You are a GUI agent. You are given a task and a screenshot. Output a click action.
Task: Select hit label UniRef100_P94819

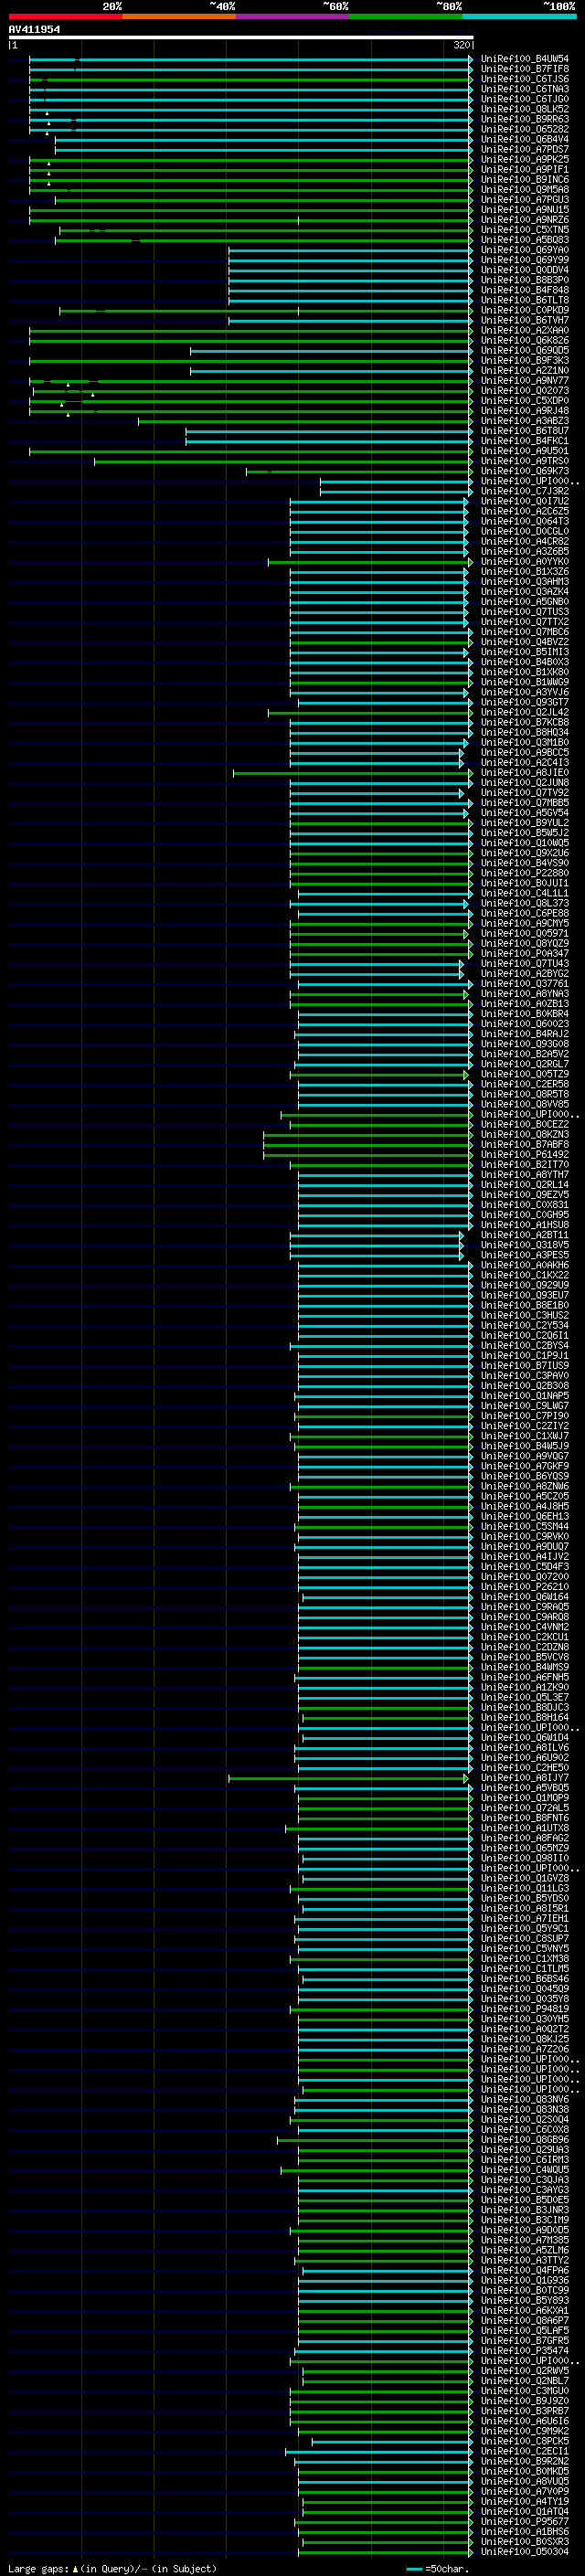525,2009
